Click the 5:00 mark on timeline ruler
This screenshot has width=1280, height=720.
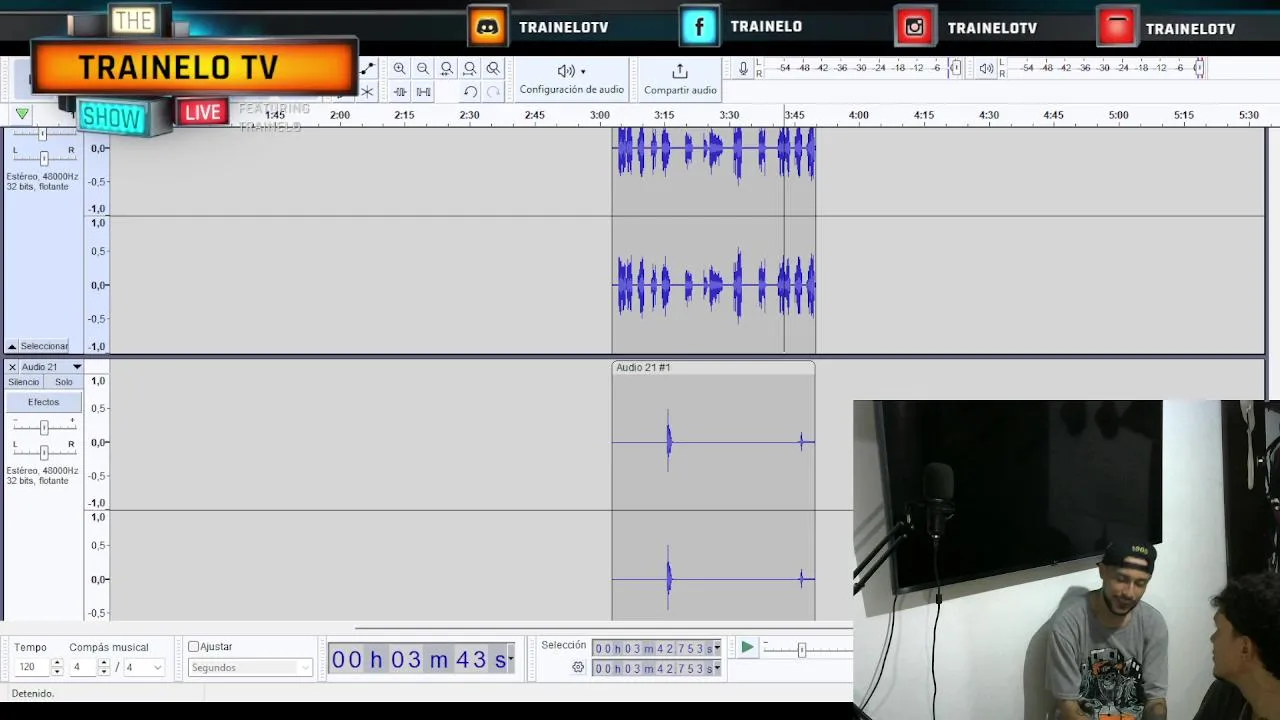pyautogui.click(x=1118, y=115)
